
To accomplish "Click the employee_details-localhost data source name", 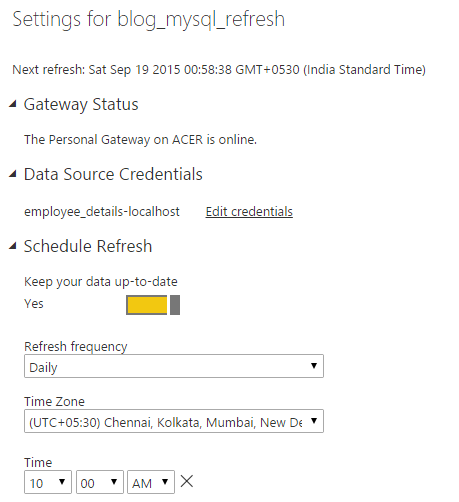I will (x=102, y=212).
